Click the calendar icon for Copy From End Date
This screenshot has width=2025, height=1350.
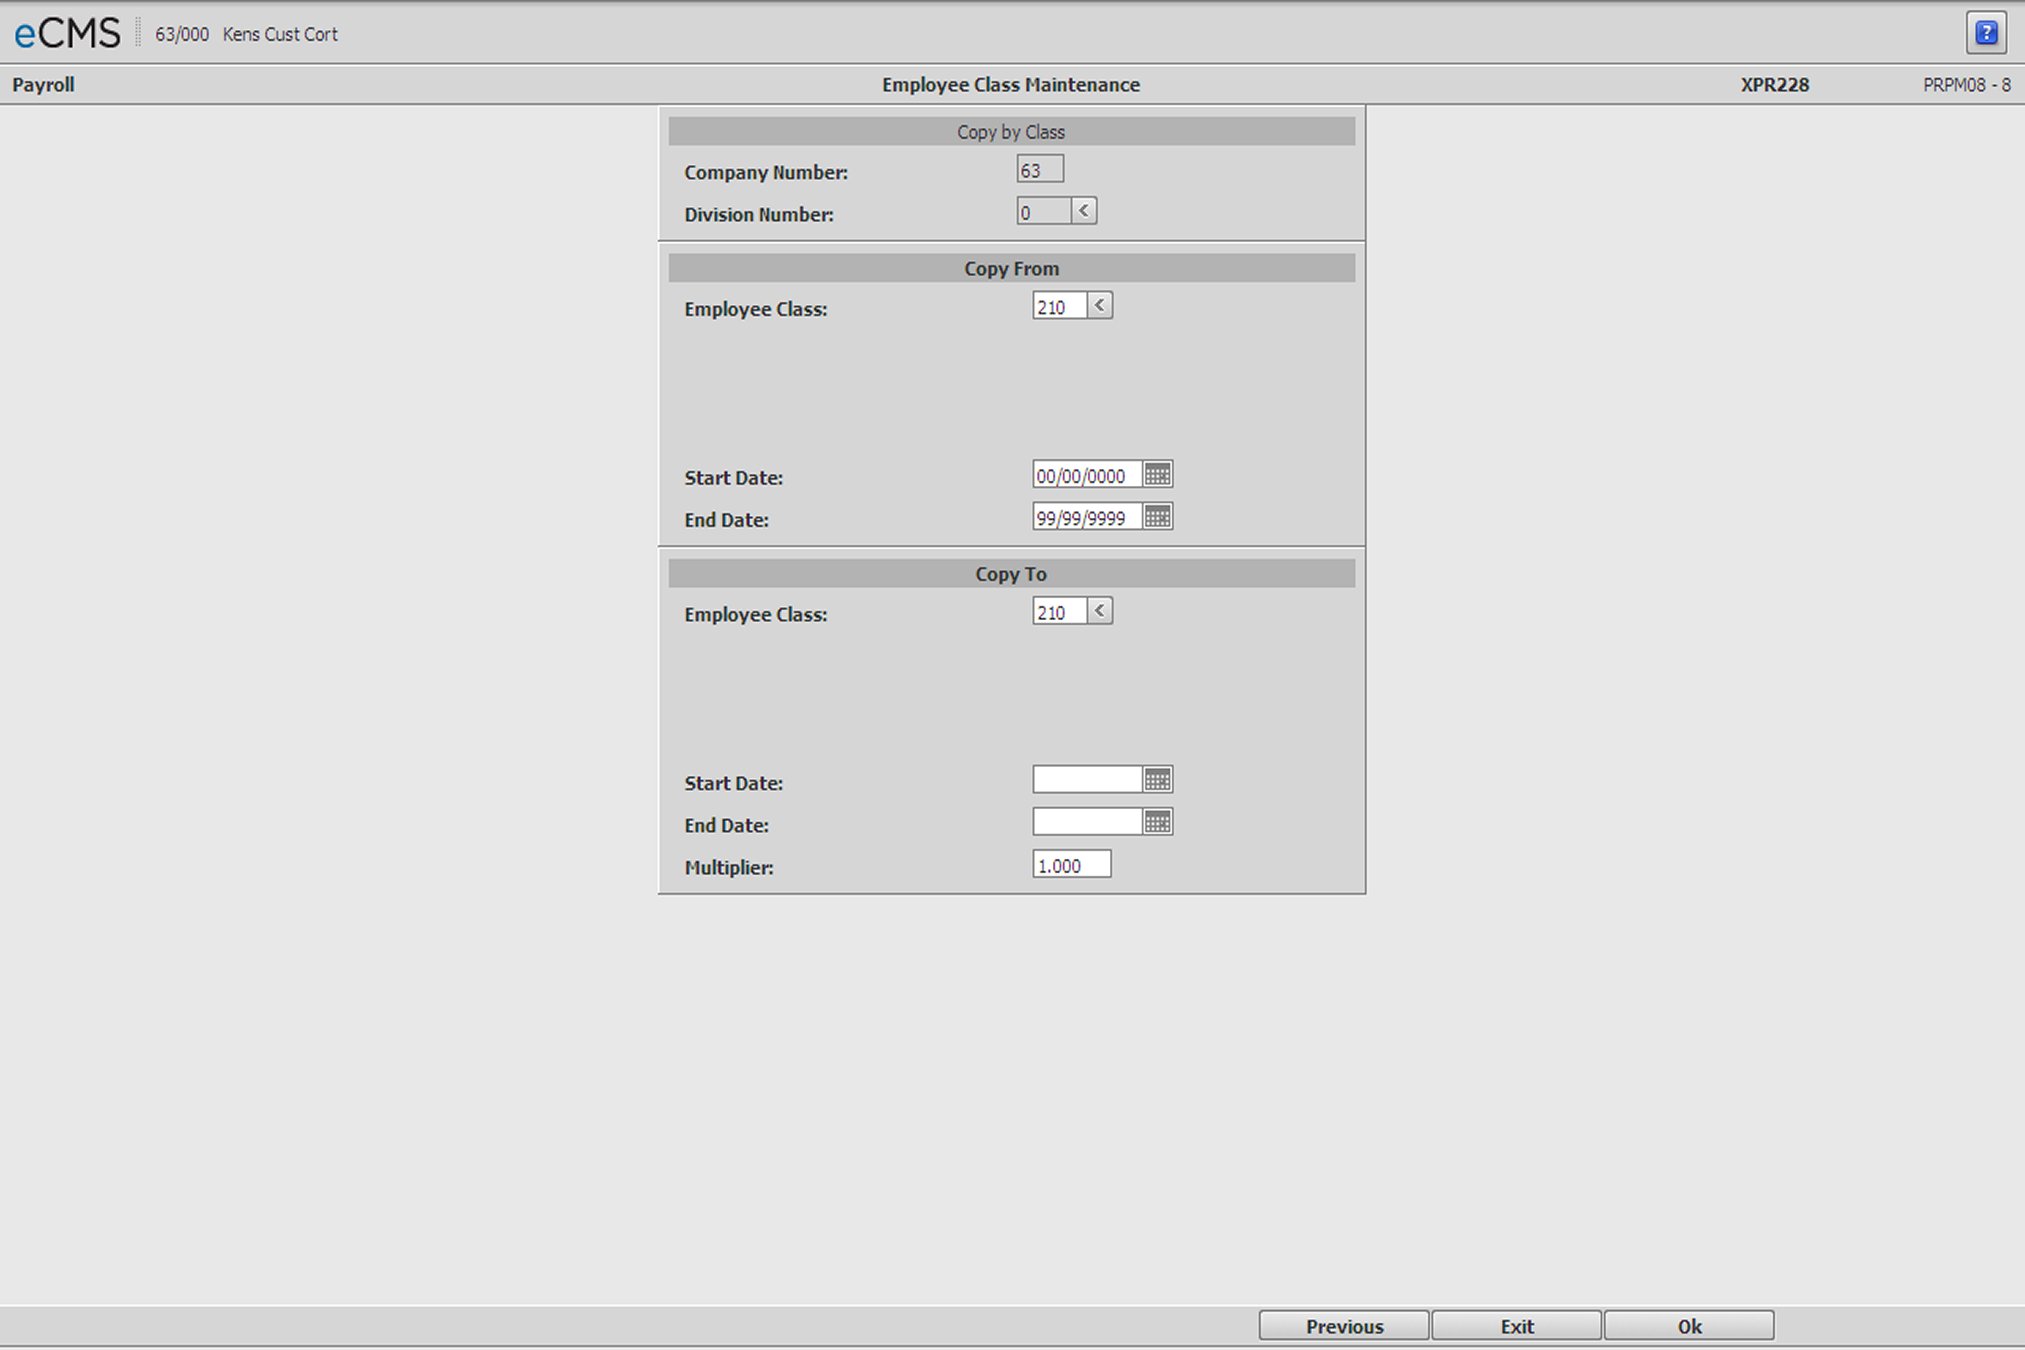[x=1160, y=517]
